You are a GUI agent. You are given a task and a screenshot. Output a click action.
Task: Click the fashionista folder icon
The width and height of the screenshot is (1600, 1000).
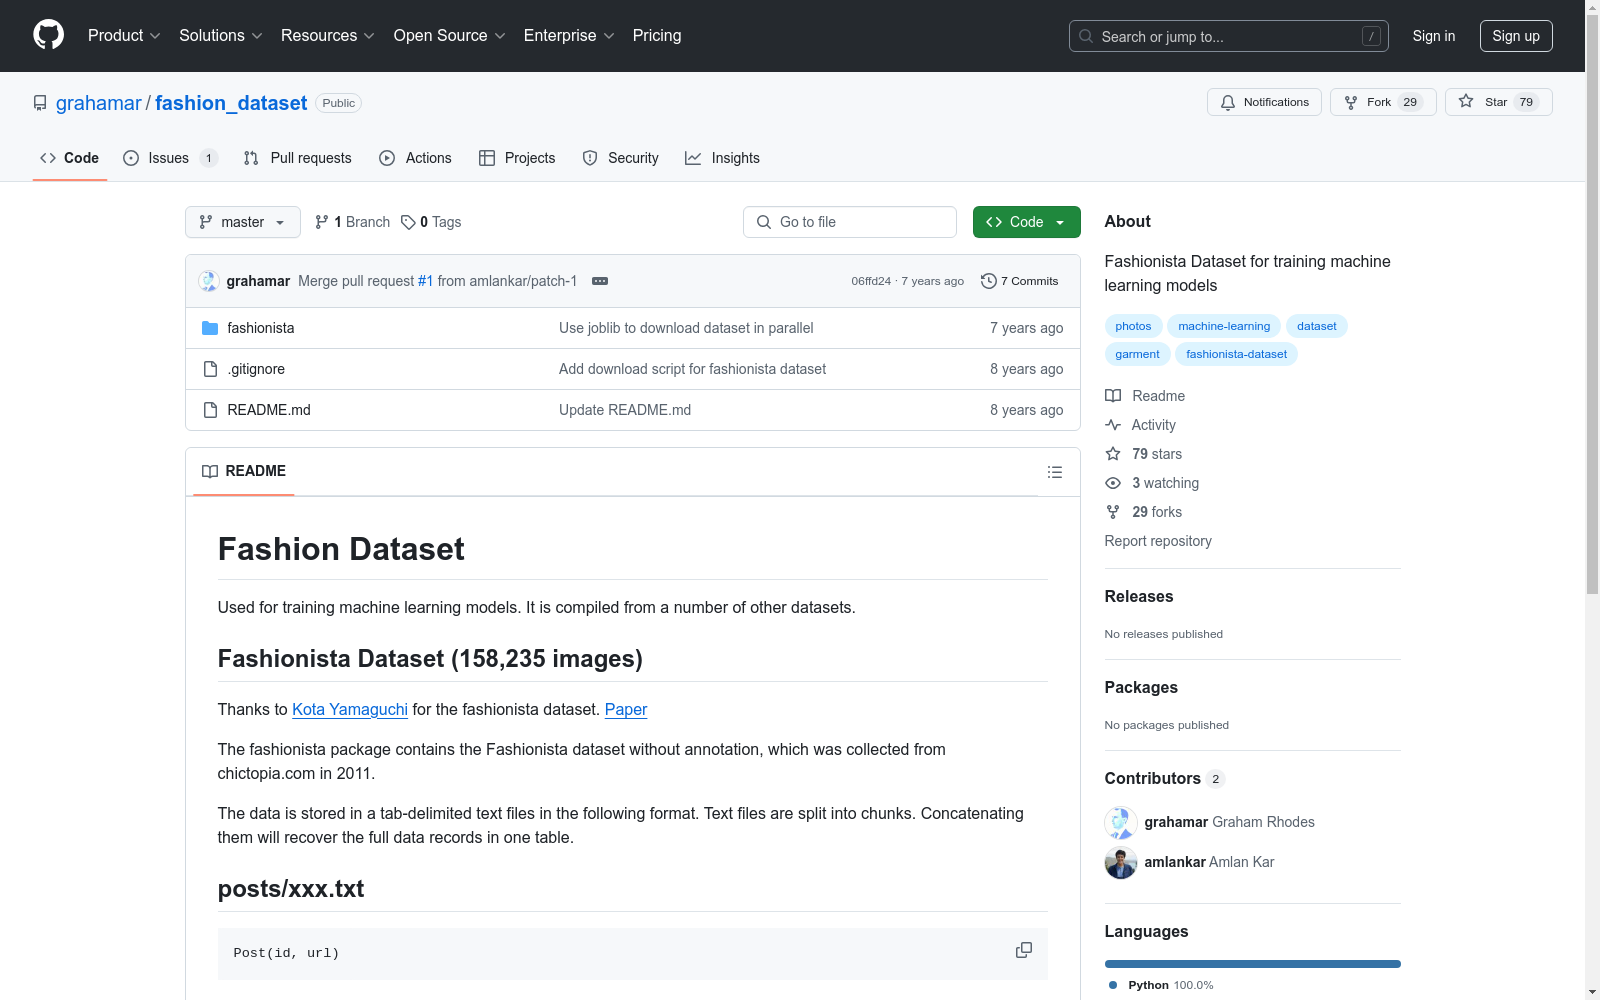tap(210, 328)
